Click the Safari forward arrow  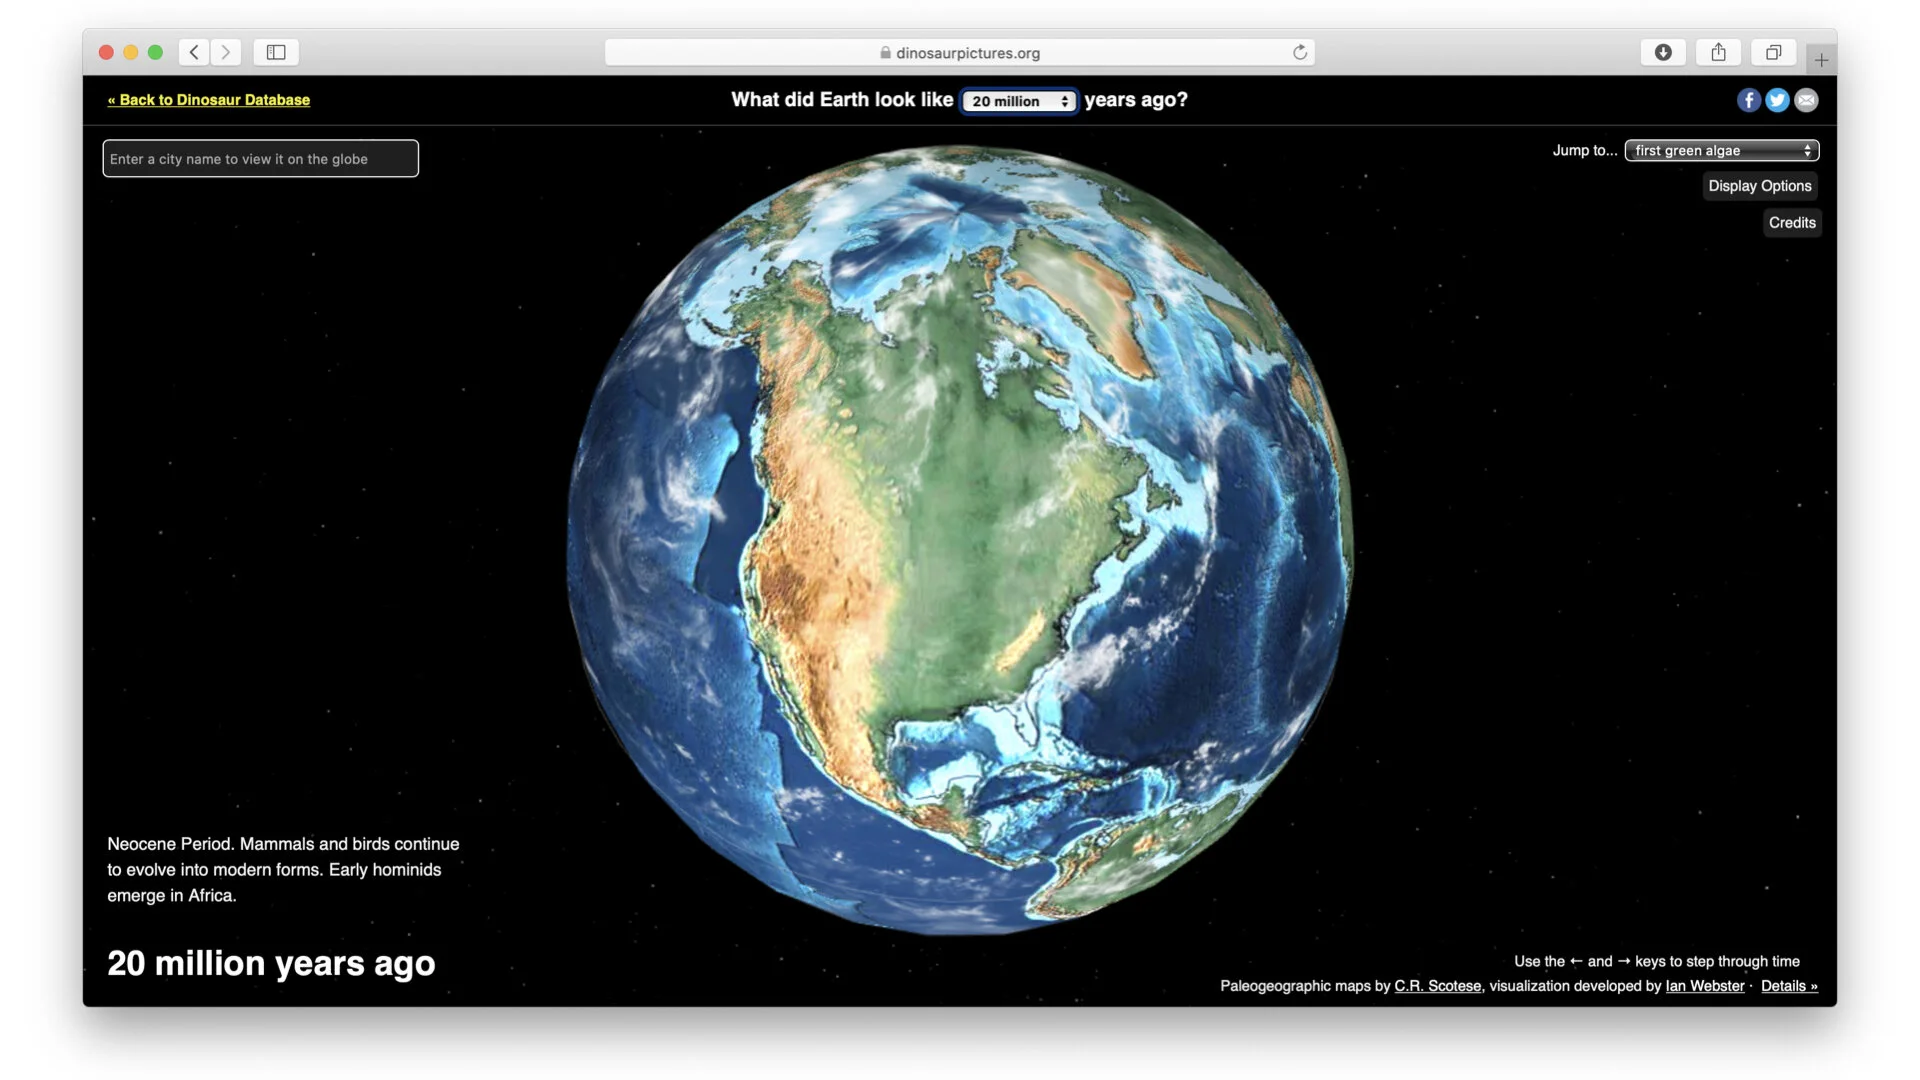point(226,52)
